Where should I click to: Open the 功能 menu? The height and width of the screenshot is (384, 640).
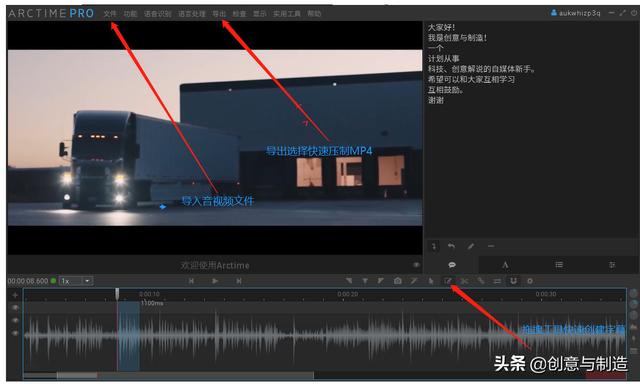[x=130, y=13]
